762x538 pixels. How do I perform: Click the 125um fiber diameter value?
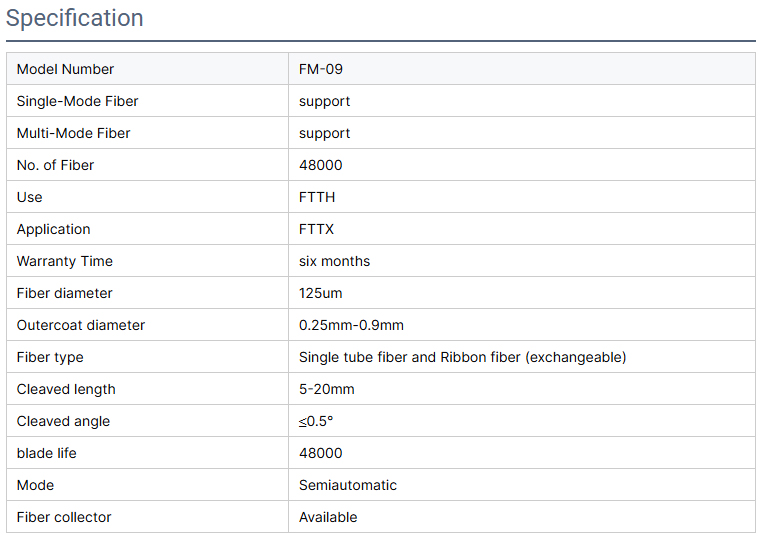click(x=320, y=294)
